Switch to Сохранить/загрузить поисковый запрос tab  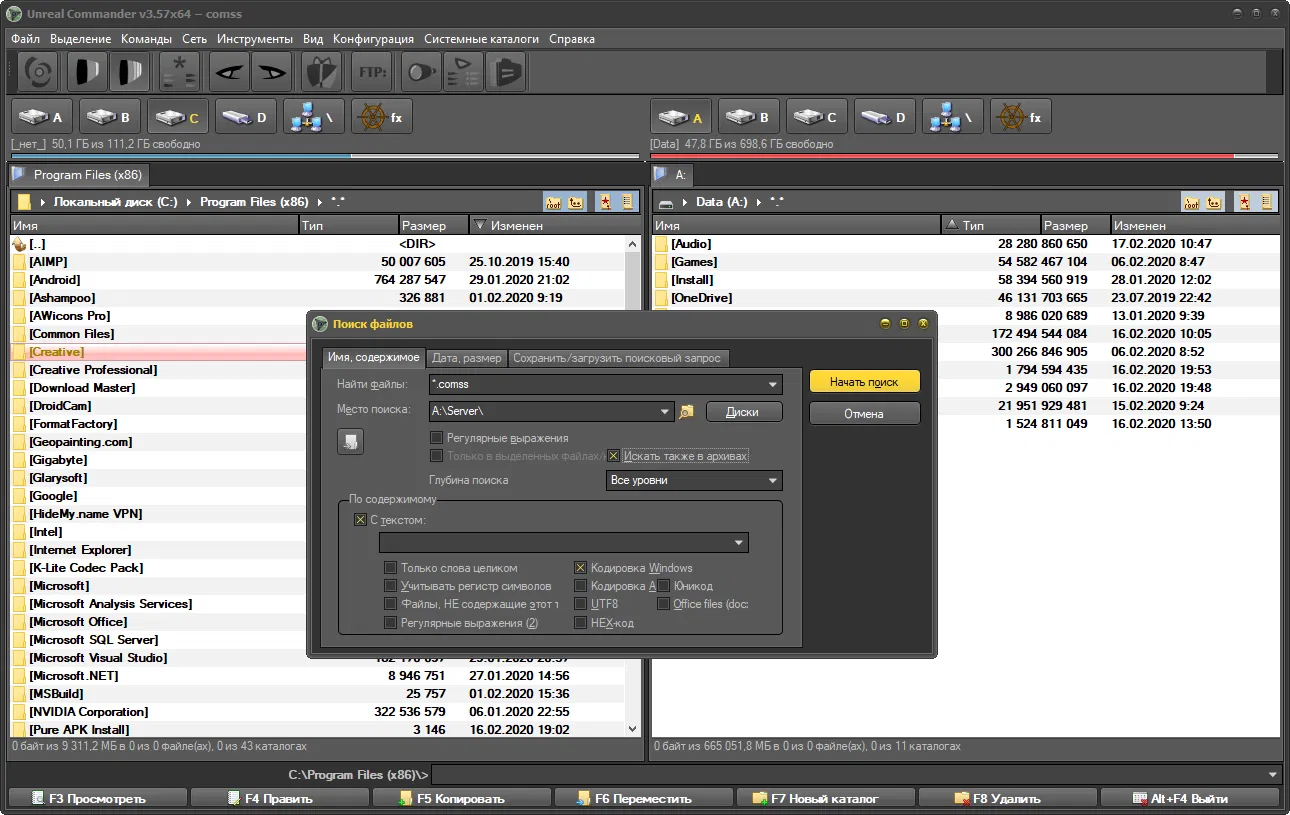tap(618, 358)
